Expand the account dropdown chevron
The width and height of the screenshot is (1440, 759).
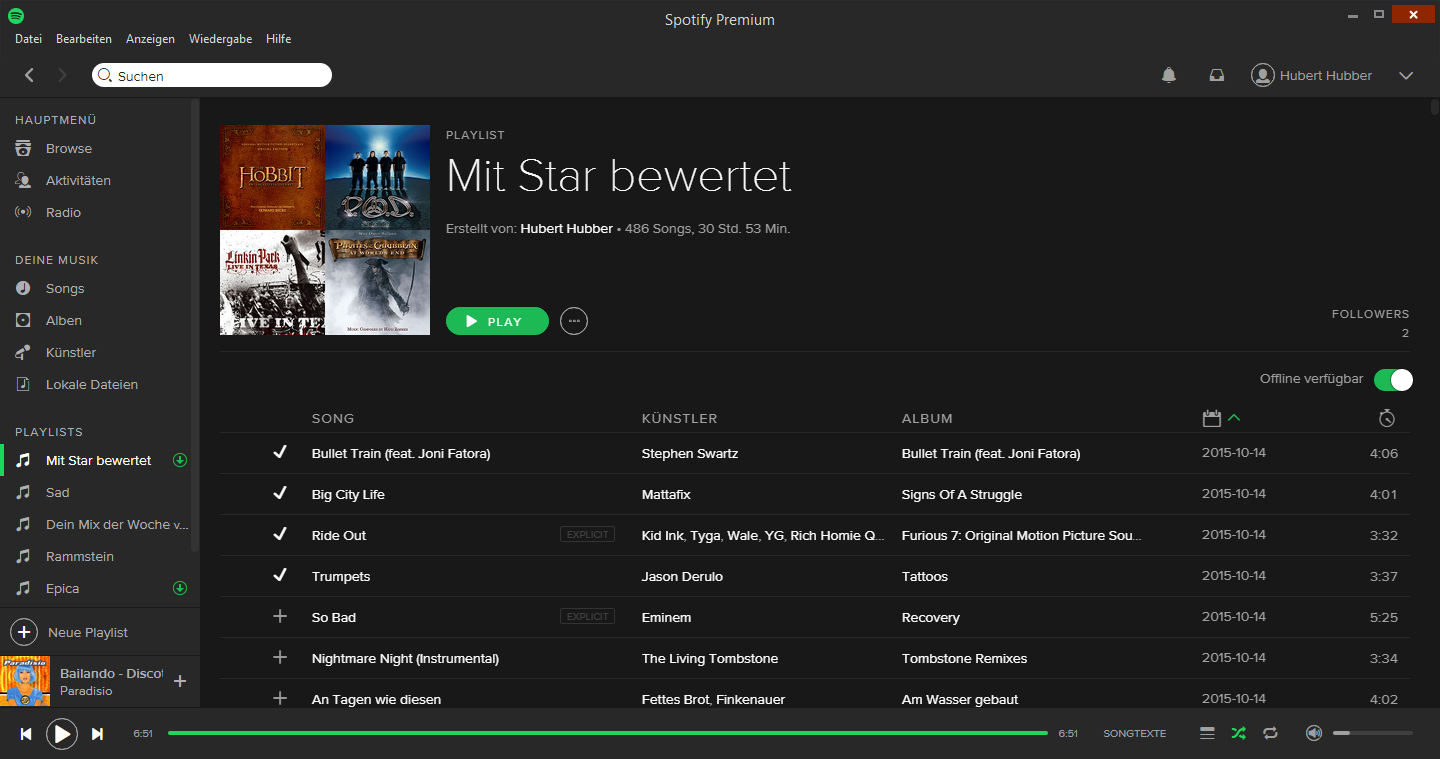[1406, 75]
